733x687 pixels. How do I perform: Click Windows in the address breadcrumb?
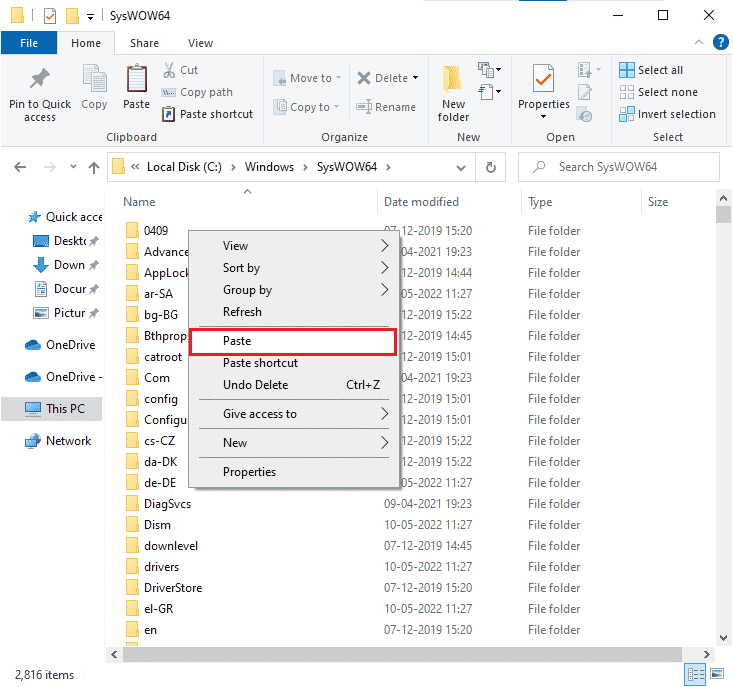click(269, 167)
